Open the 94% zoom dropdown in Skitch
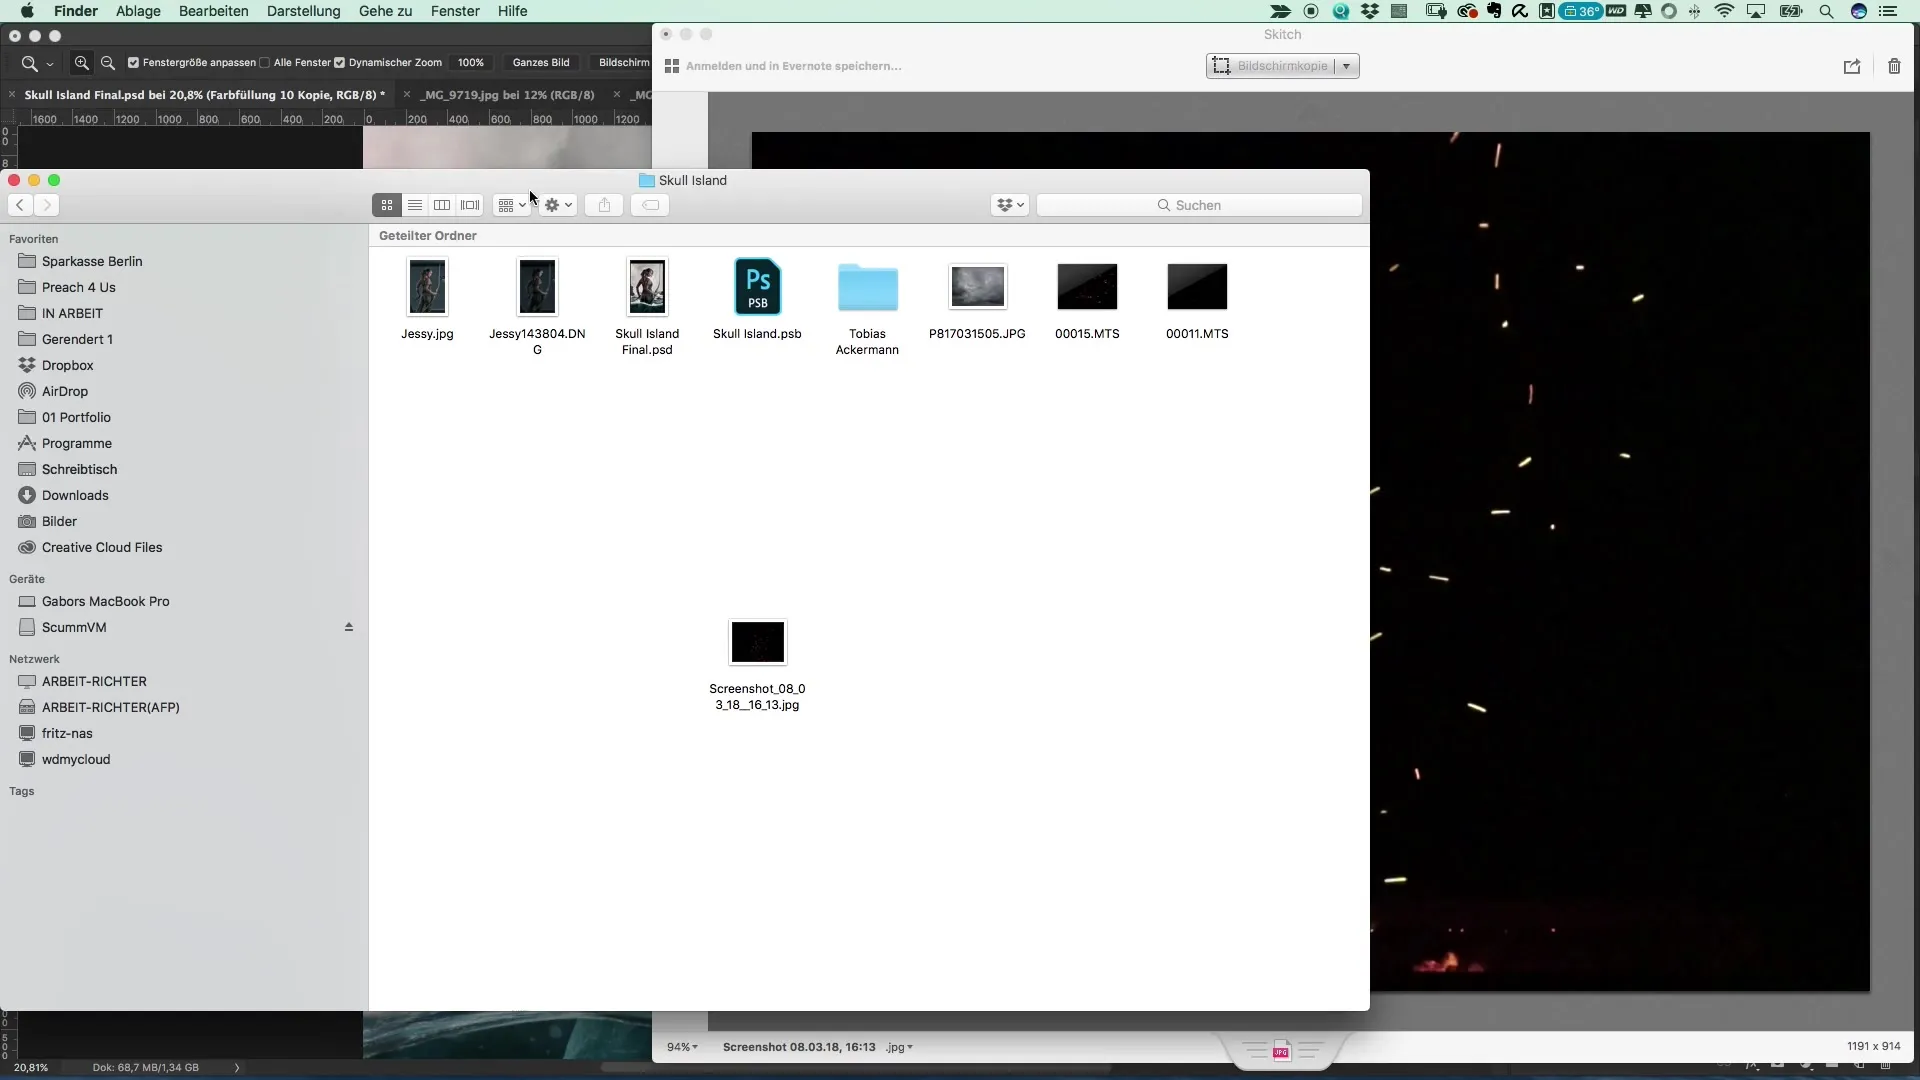 pyautogui.click(x=682, y=1047)
